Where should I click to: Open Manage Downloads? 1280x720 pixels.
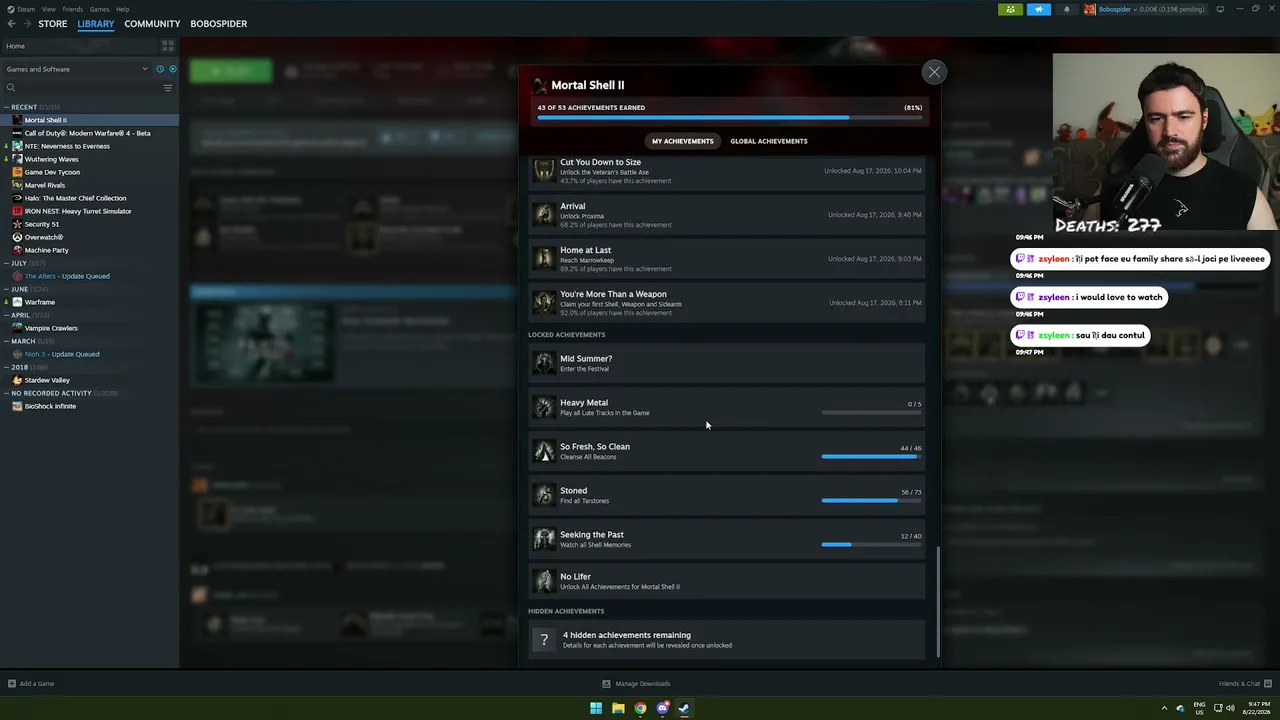click(x=636, y=684)
